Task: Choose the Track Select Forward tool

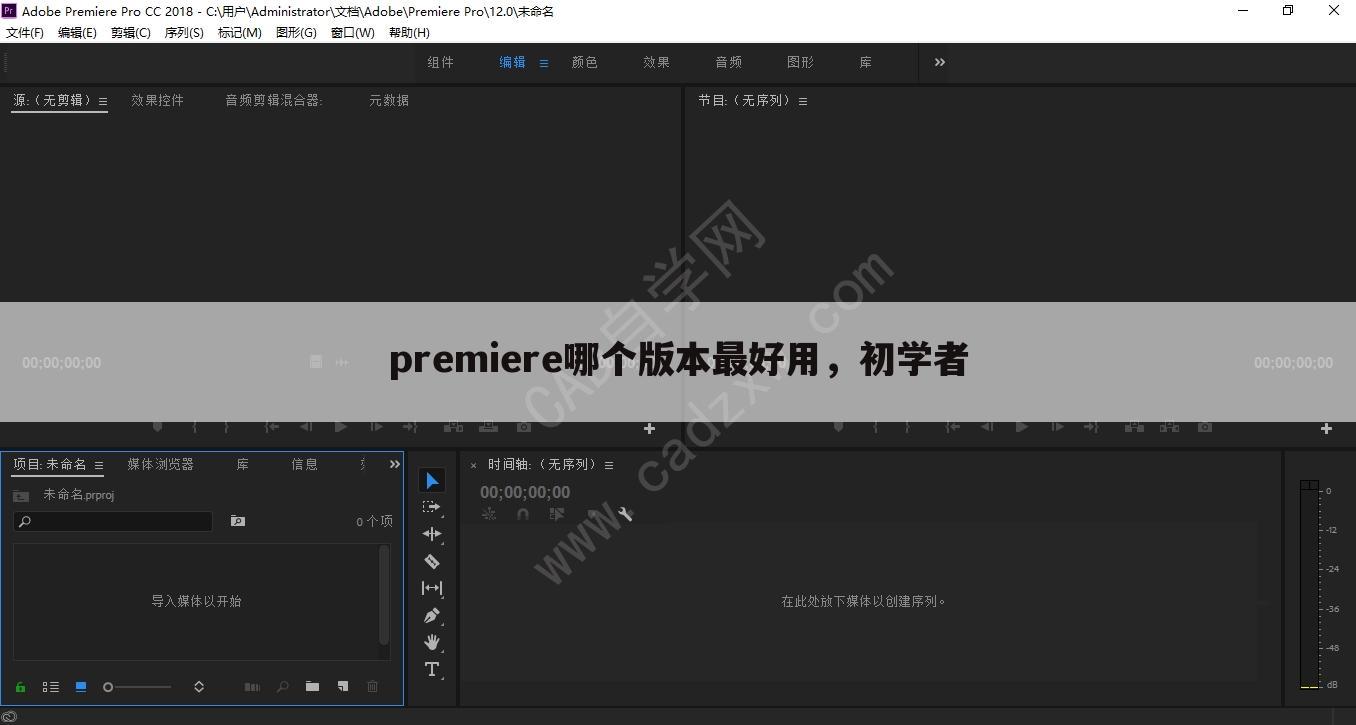Action: (x=432, y=508)
